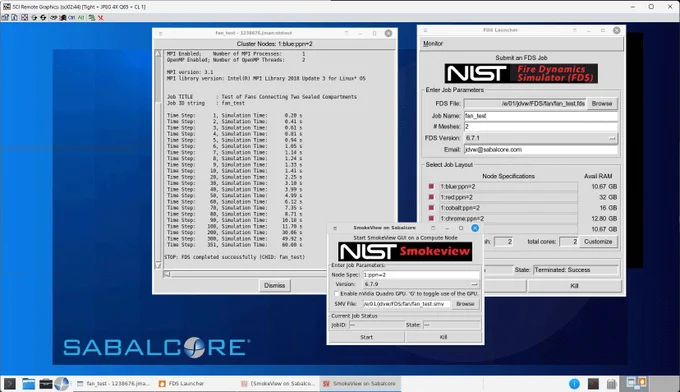
Task: Click the 'Cluster Nodes: 1:blue:ppn=2' header text
Action: [x=274, y=44]
